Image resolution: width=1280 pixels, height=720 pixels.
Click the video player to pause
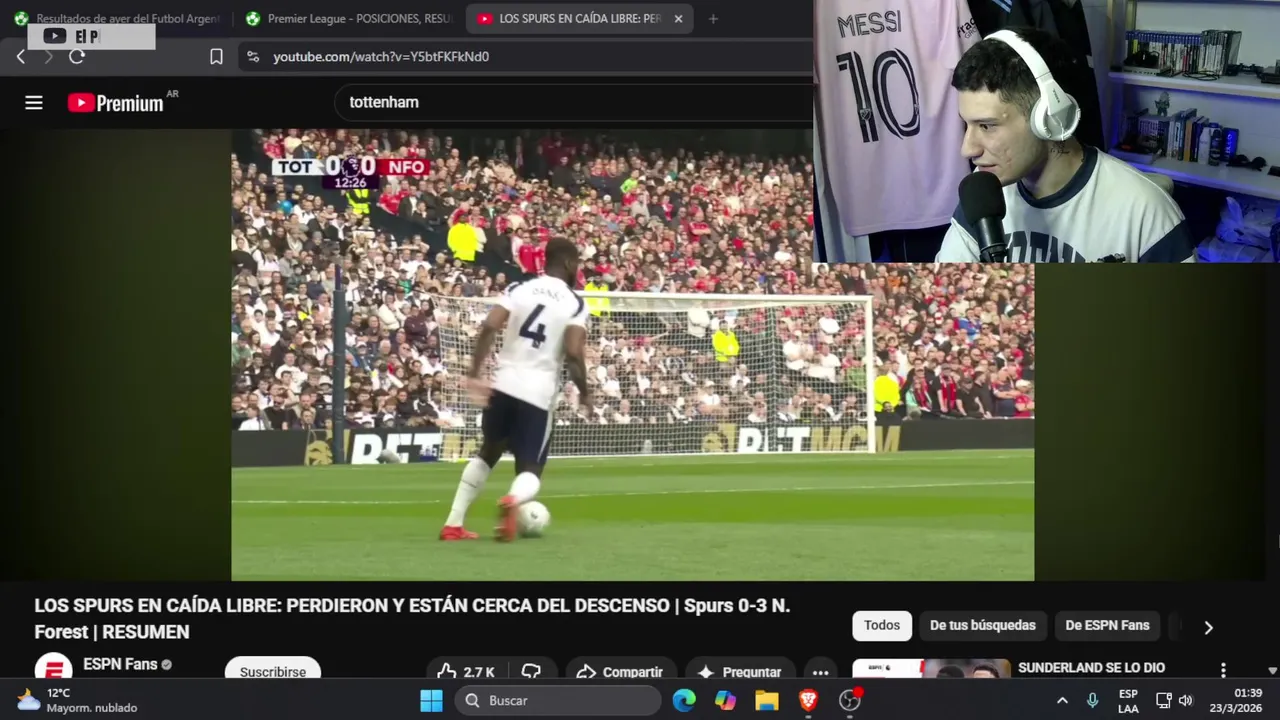632,355
